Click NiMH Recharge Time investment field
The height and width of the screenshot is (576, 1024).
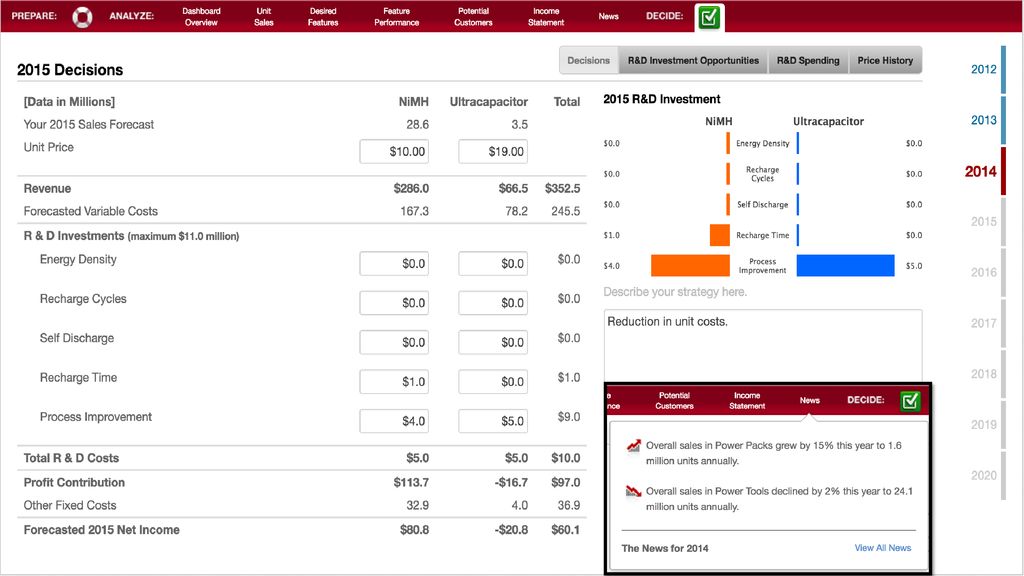[394, 381]
